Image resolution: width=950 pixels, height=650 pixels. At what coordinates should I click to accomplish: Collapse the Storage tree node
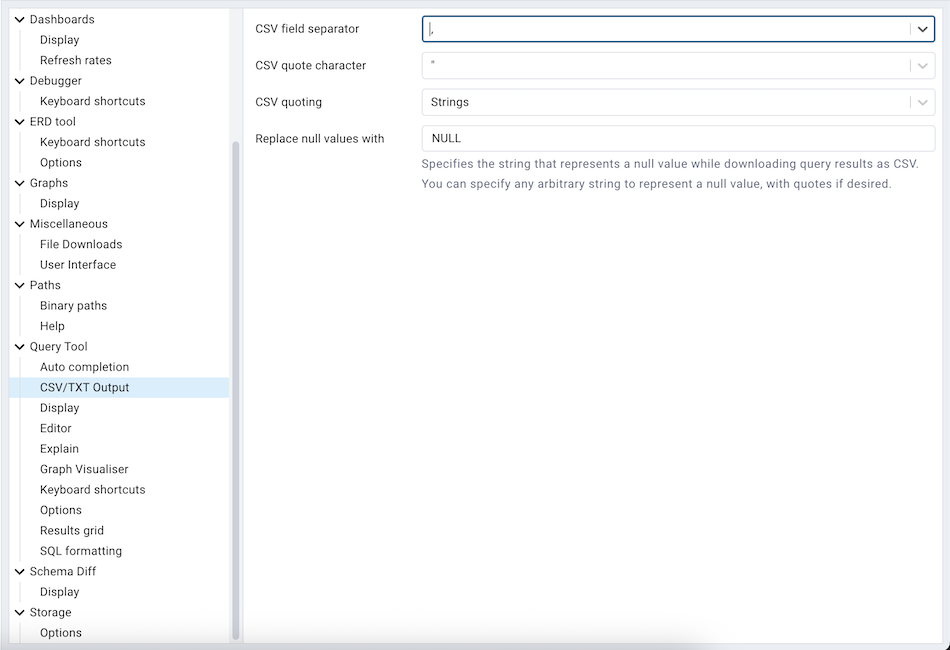[19, 612]
